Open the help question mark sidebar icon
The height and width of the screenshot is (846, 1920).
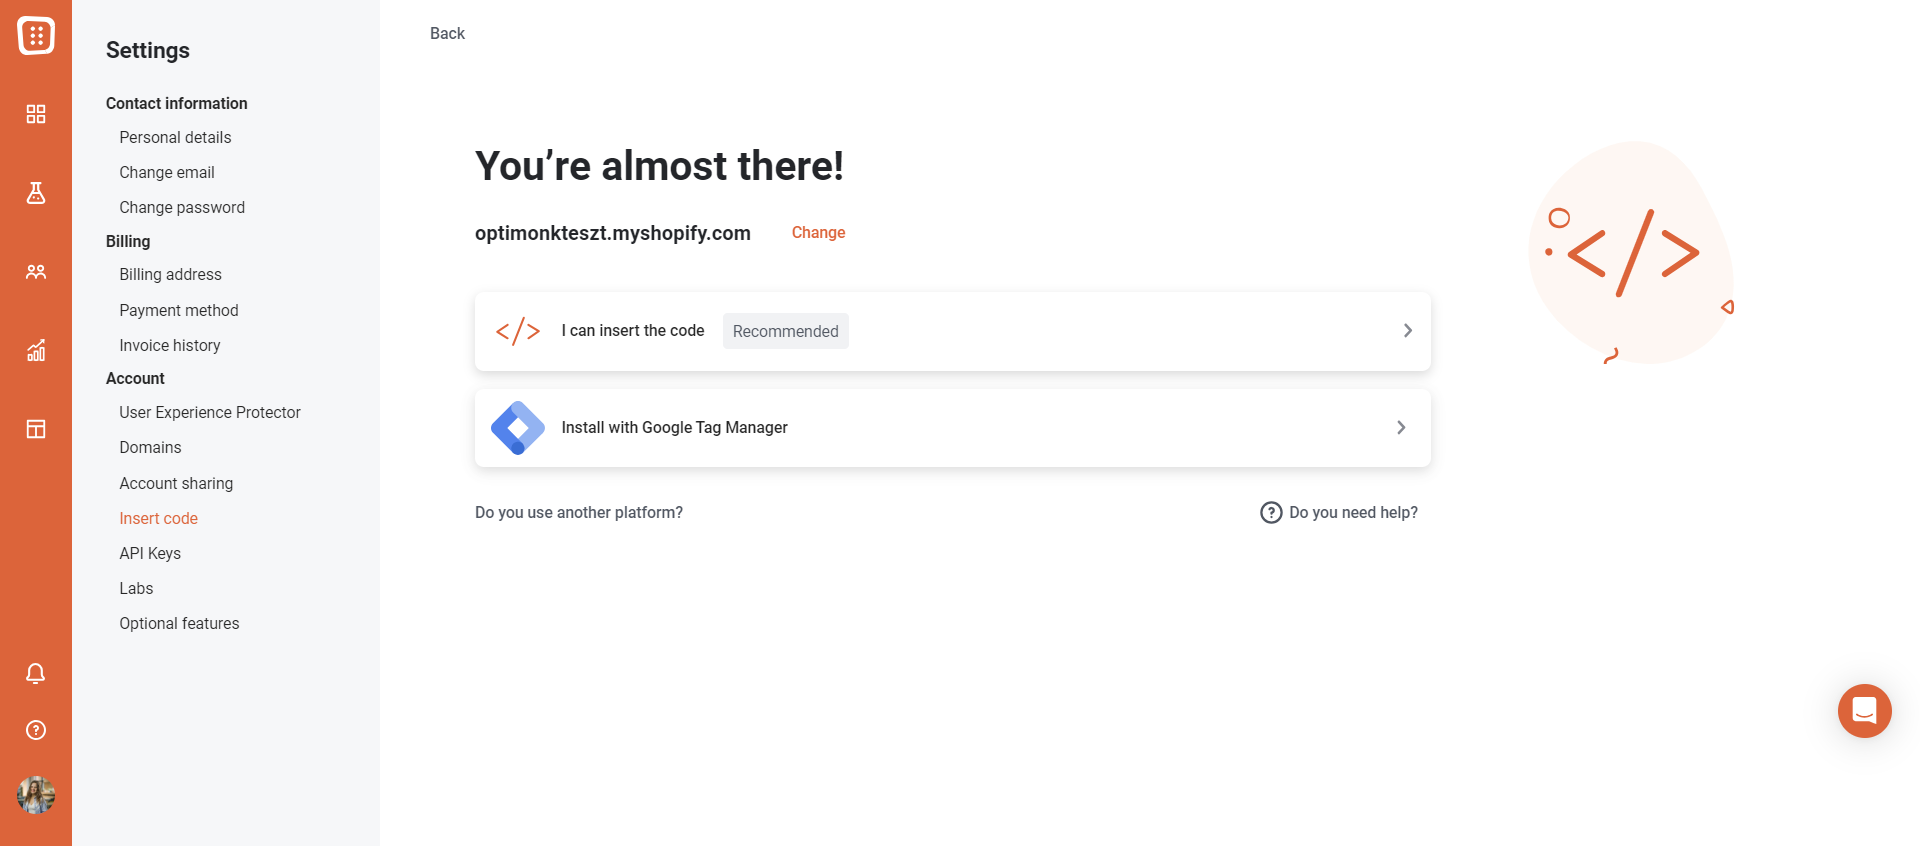(36, 730)
